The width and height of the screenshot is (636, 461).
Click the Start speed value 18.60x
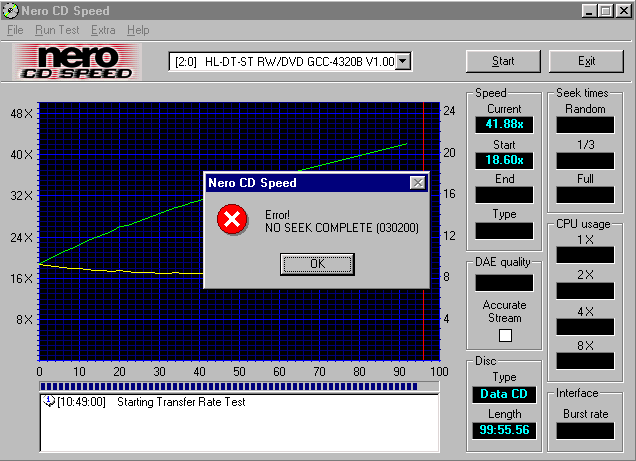point(504,160)
